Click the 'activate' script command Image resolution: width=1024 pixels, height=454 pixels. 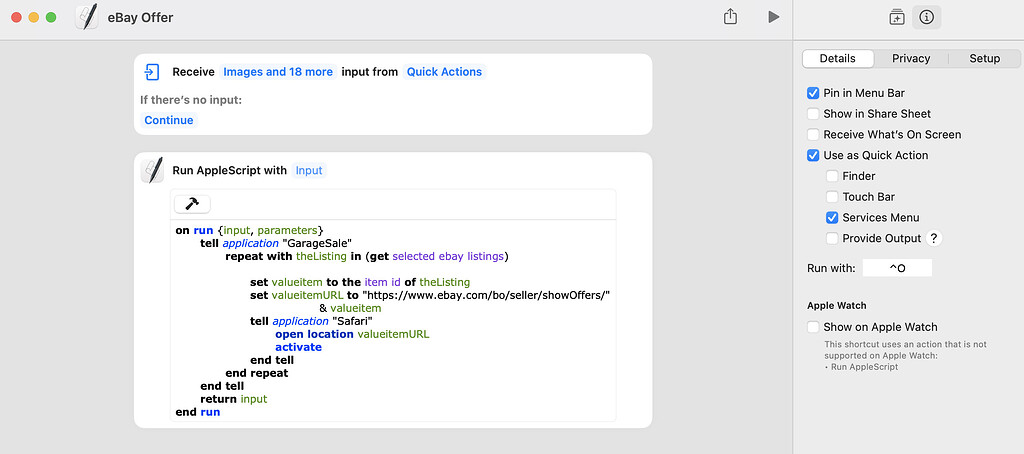pos(298,347)
